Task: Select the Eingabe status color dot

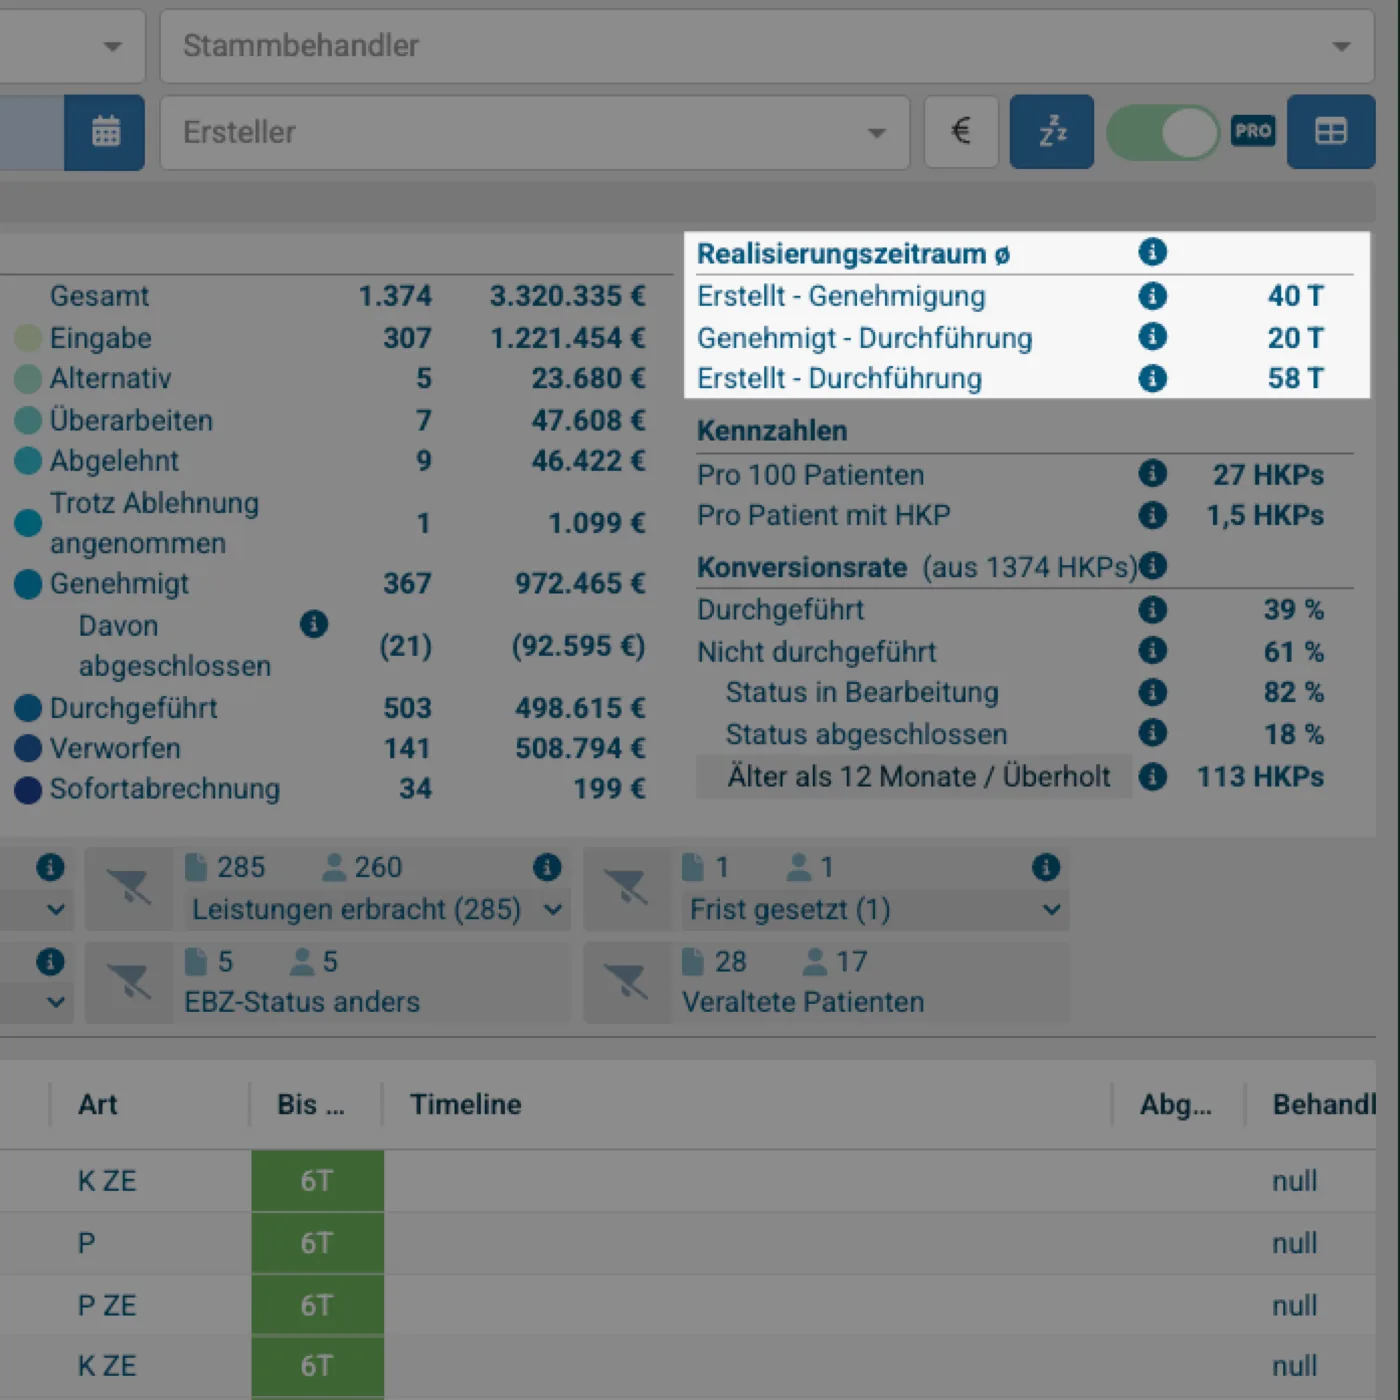Action: coord(28,338)
